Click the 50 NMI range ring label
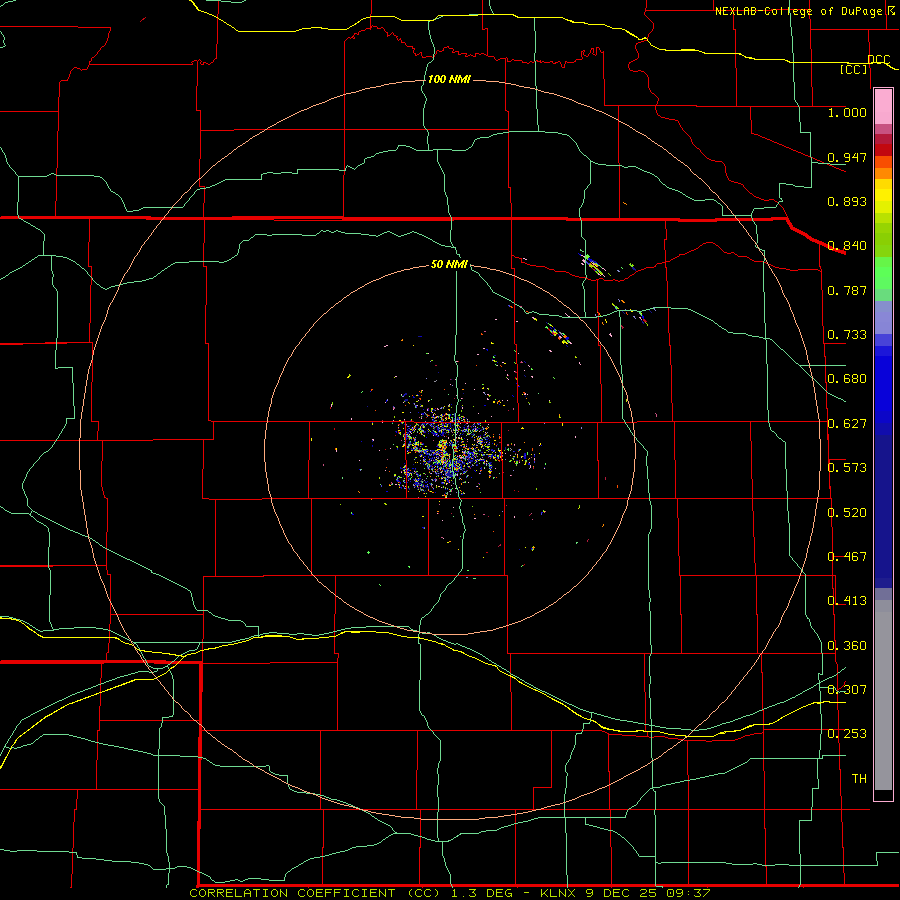The width and height of the screenshot is (900, 900). click(x=449, y=264)
